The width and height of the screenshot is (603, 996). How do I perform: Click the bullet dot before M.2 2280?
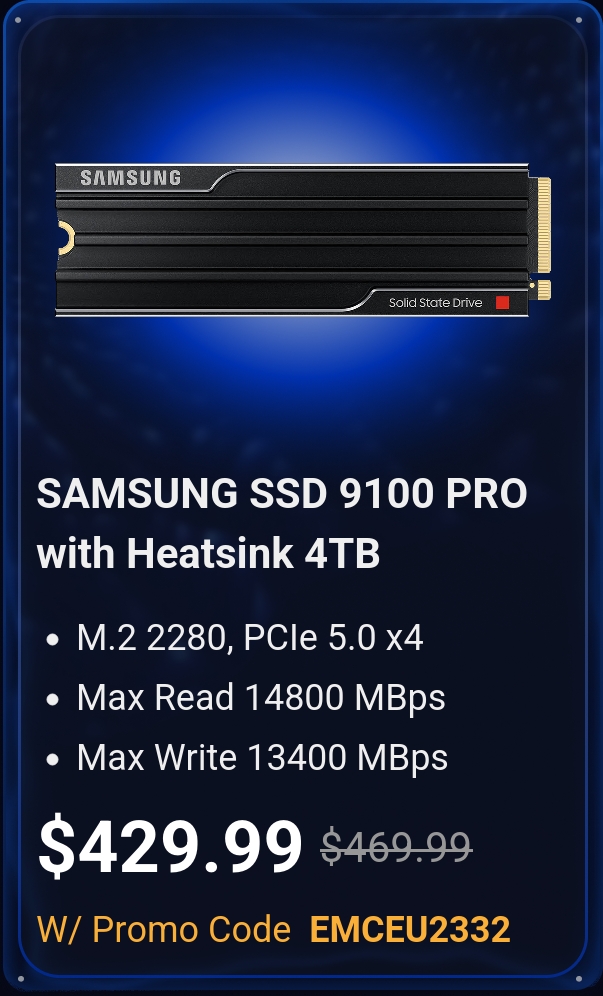[x=53, y=640]
